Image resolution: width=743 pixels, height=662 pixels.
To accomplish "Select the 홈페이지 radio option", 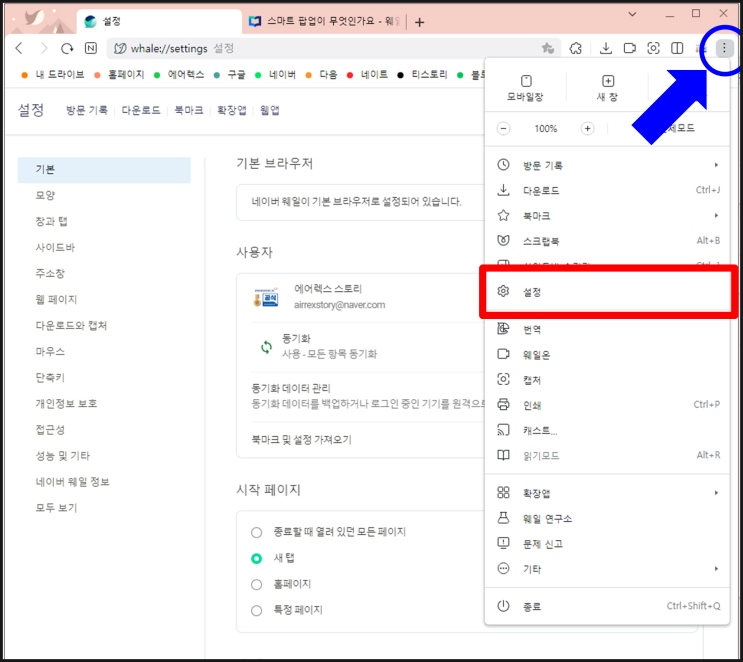I will pos(256,584).
